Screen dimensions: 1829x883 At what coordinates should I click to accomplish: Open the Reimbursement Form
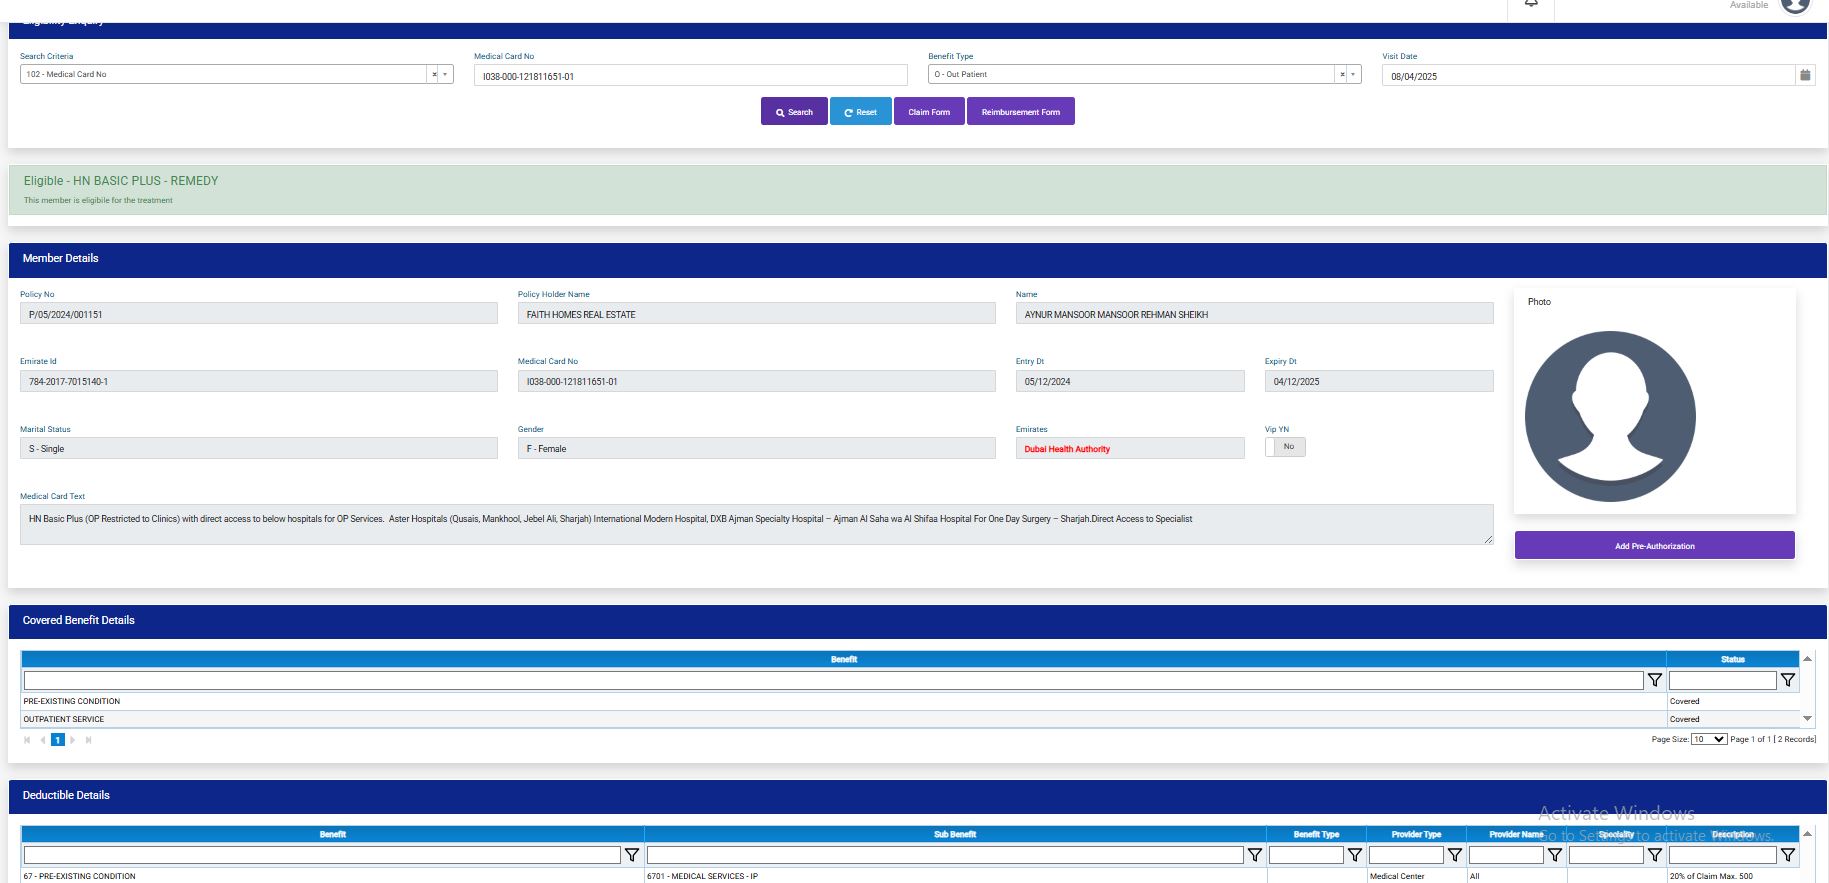click(1020, 112)
